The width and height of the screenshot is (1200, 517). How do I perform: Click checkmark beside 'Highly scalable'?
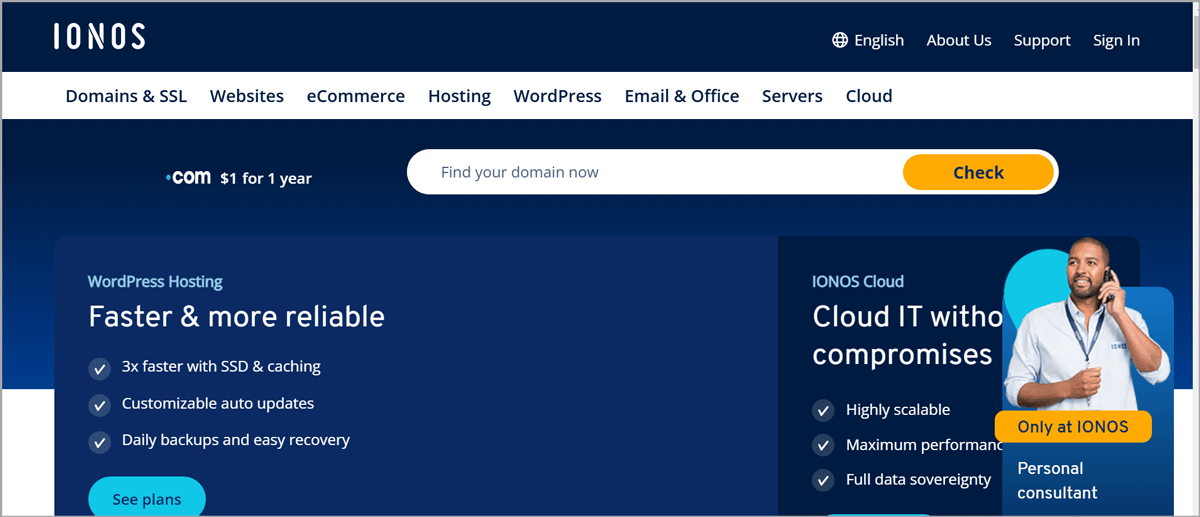[823, 410]
